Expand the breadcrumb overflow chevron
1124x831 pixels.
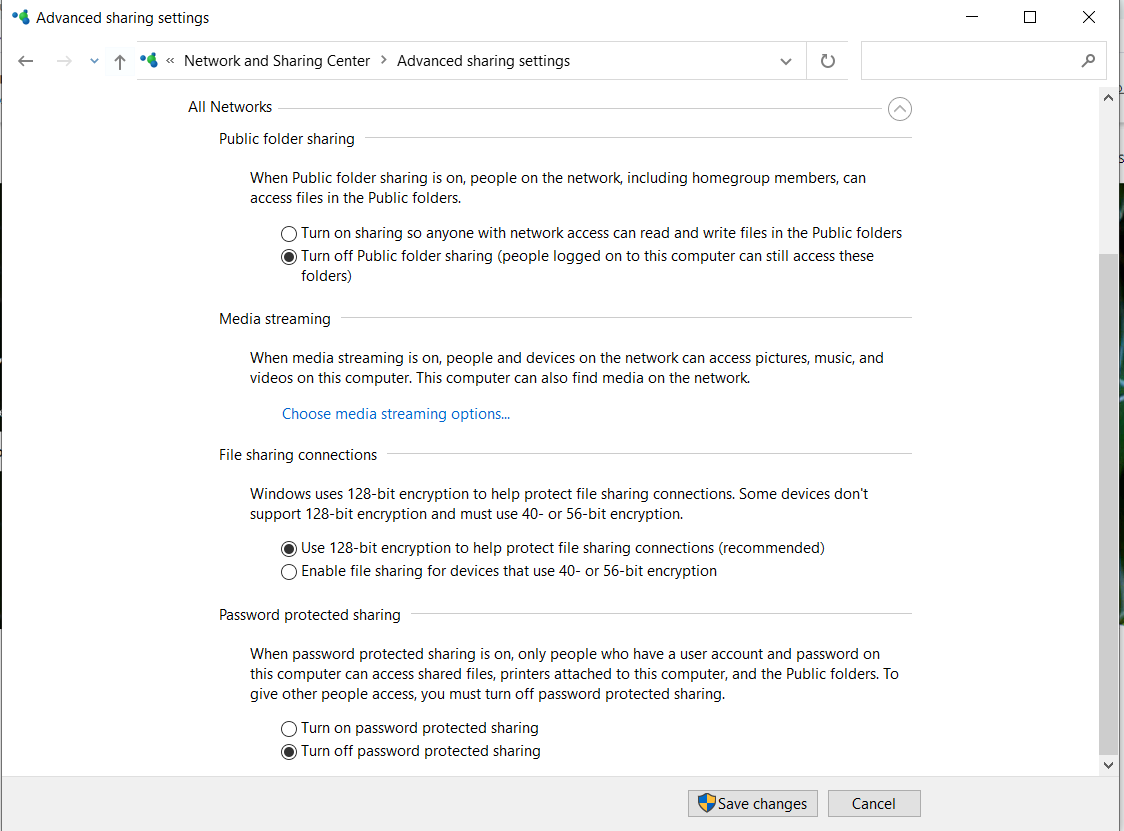point(171,61)
